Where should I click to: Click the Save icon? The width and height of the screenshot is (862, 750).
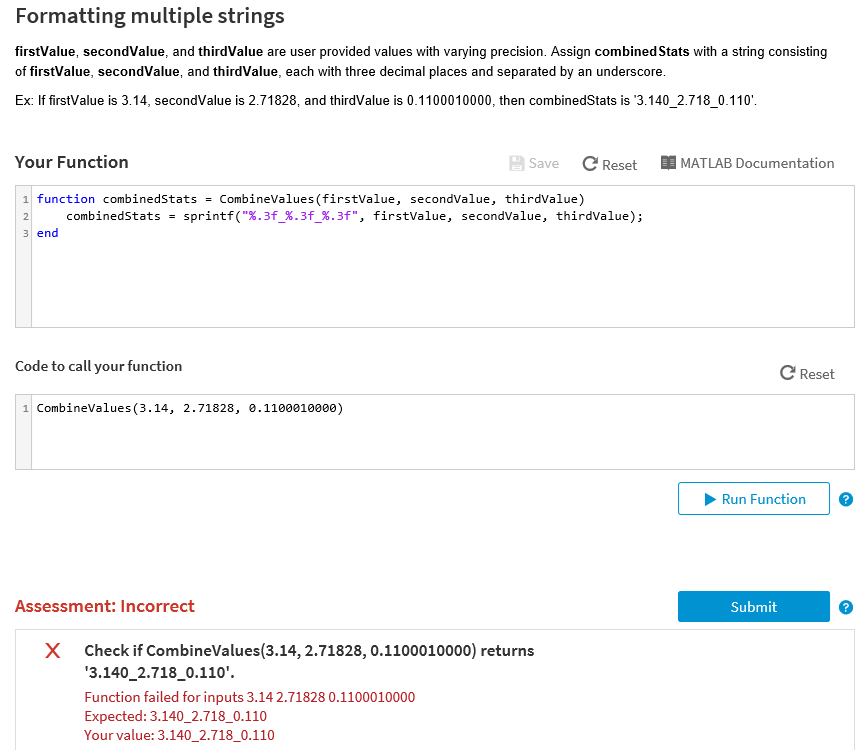click(x=516, y=164)
